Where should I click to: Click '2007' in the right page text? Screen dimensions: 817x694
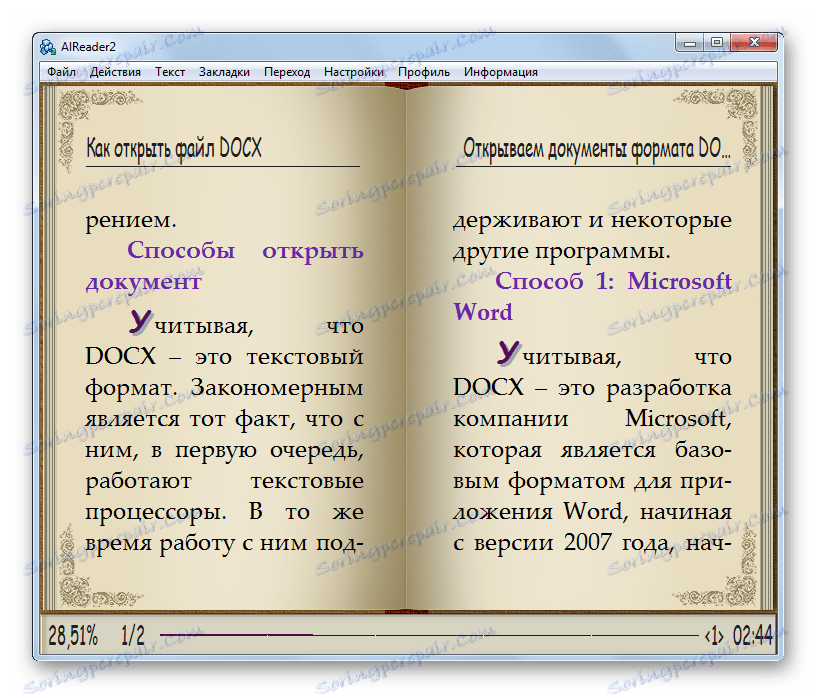point(587,542)
